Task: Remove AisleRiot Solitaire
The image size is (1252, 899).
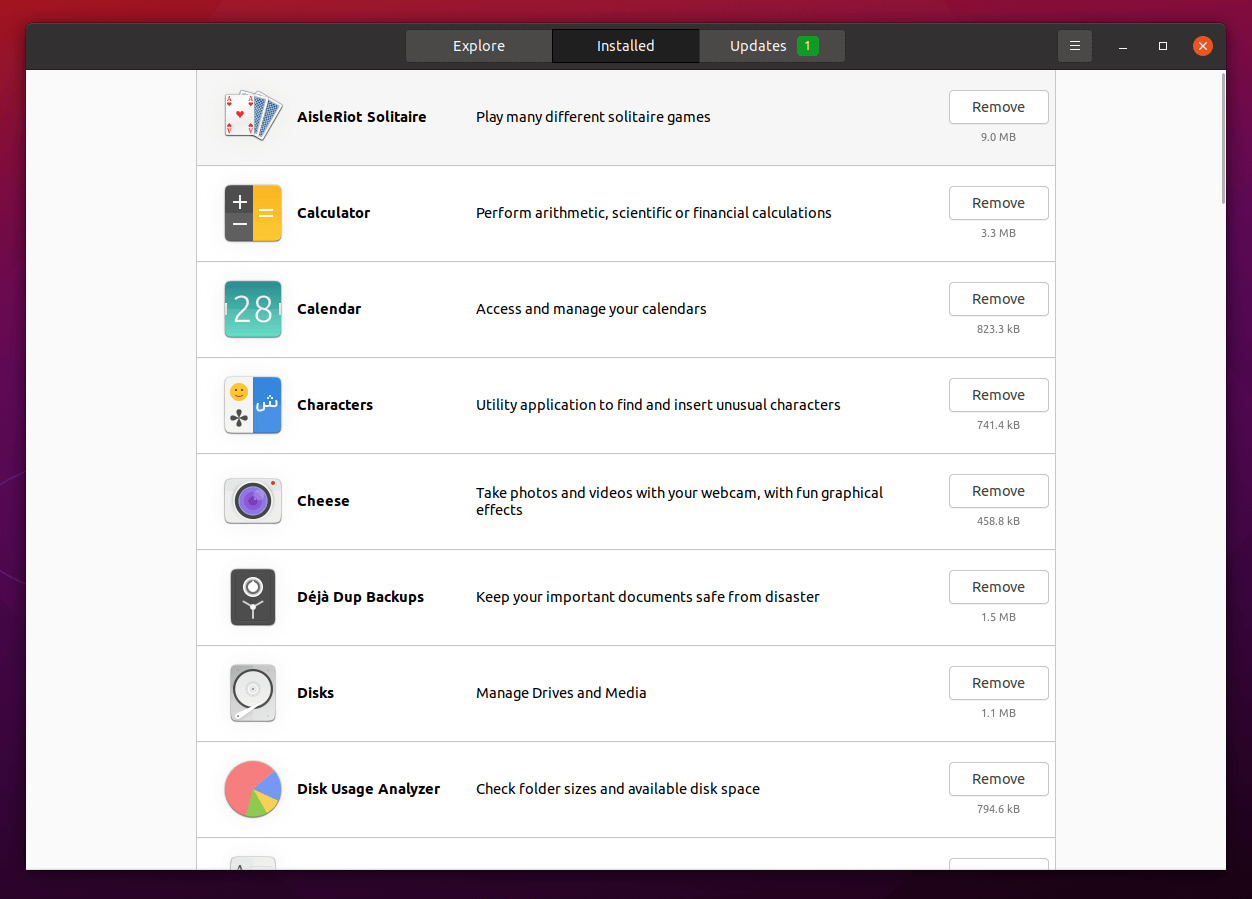Action: coord(999,107)
